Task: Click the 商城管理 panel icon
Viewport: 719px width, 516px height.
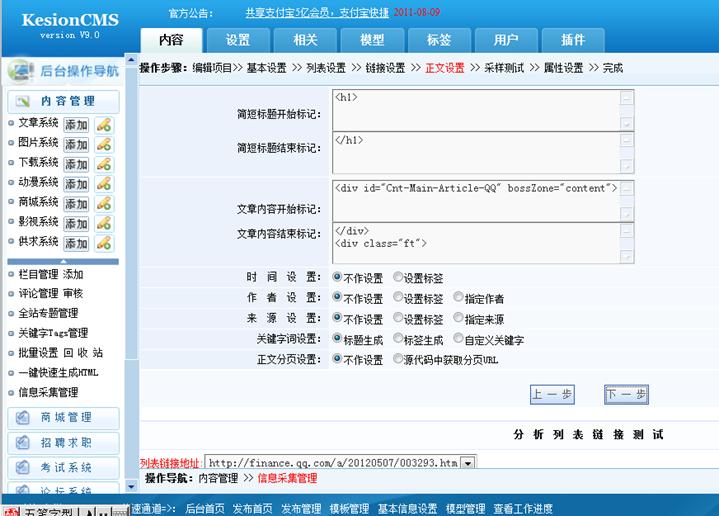Action: point(22,417)
